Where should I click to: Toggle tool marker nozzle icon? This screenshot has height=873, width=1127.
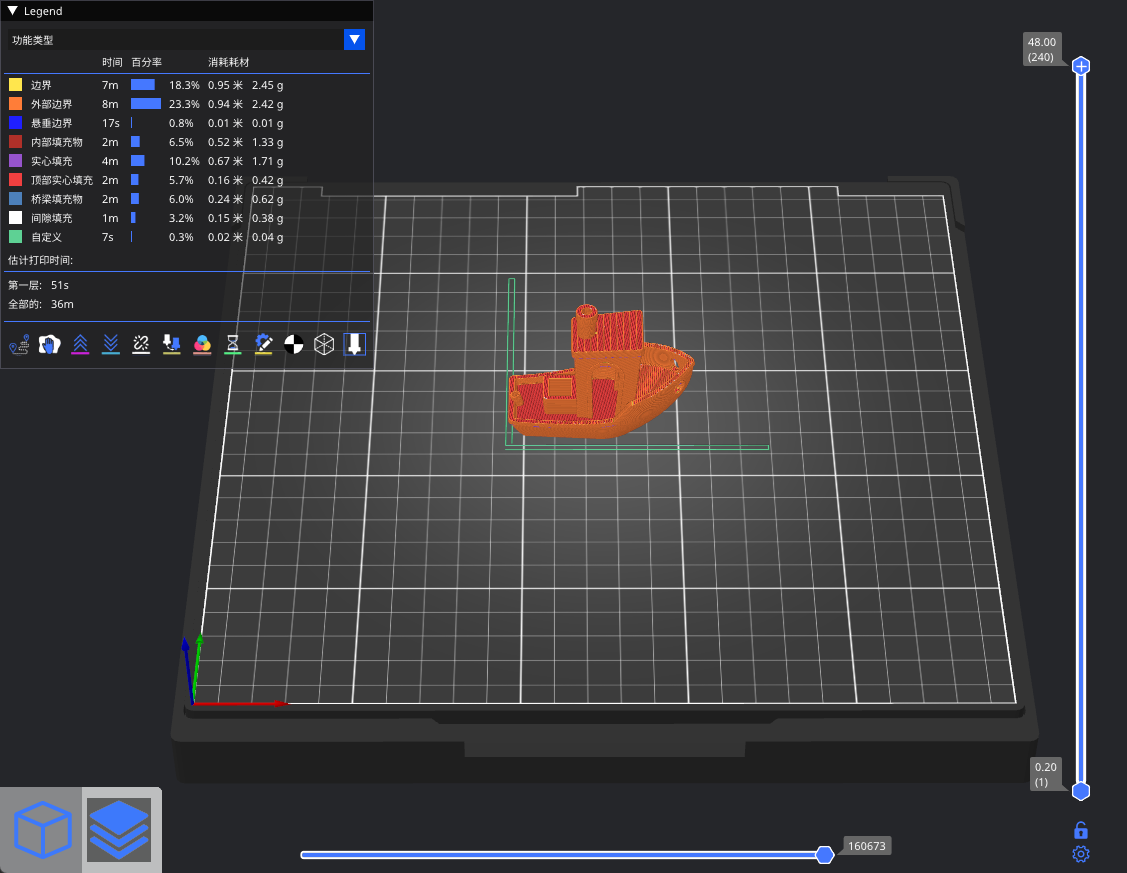(355, 345)
